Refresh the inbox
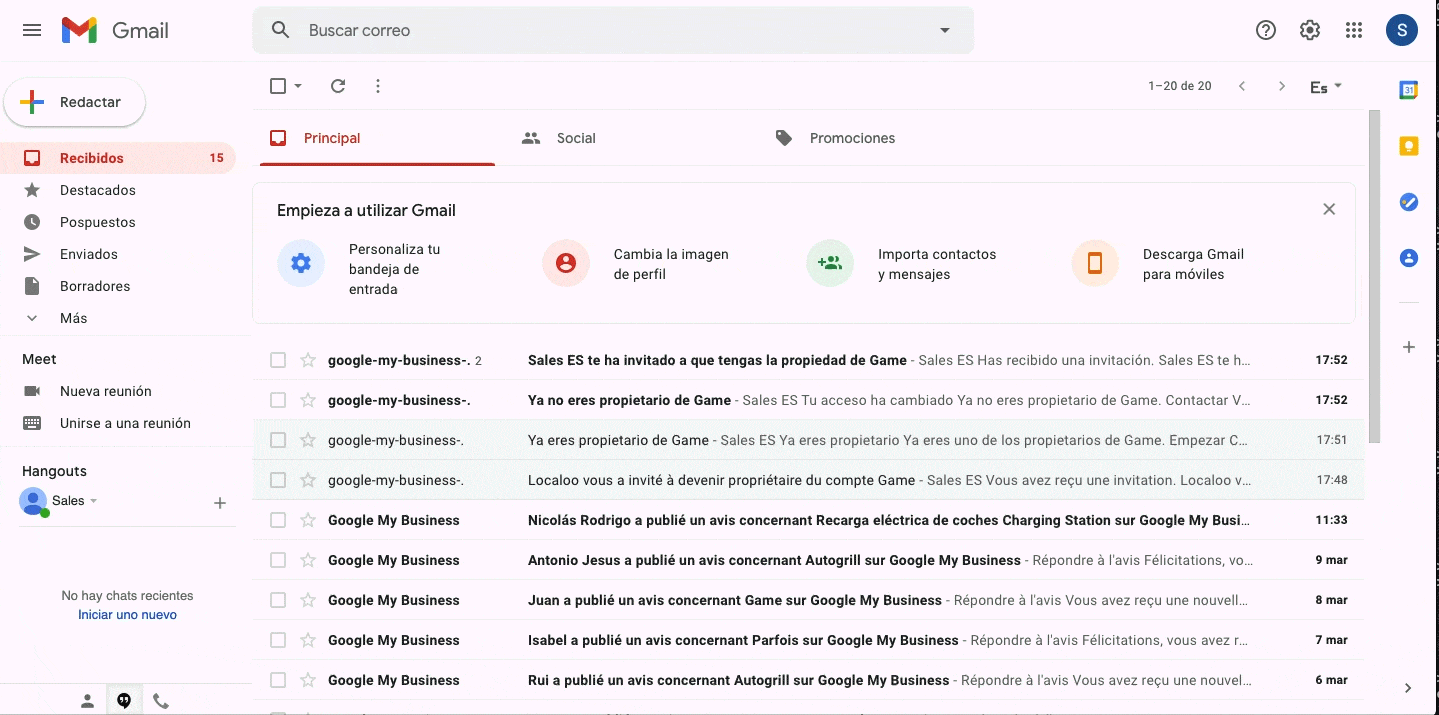The image size is (1439, 715). tap(338, 86)
